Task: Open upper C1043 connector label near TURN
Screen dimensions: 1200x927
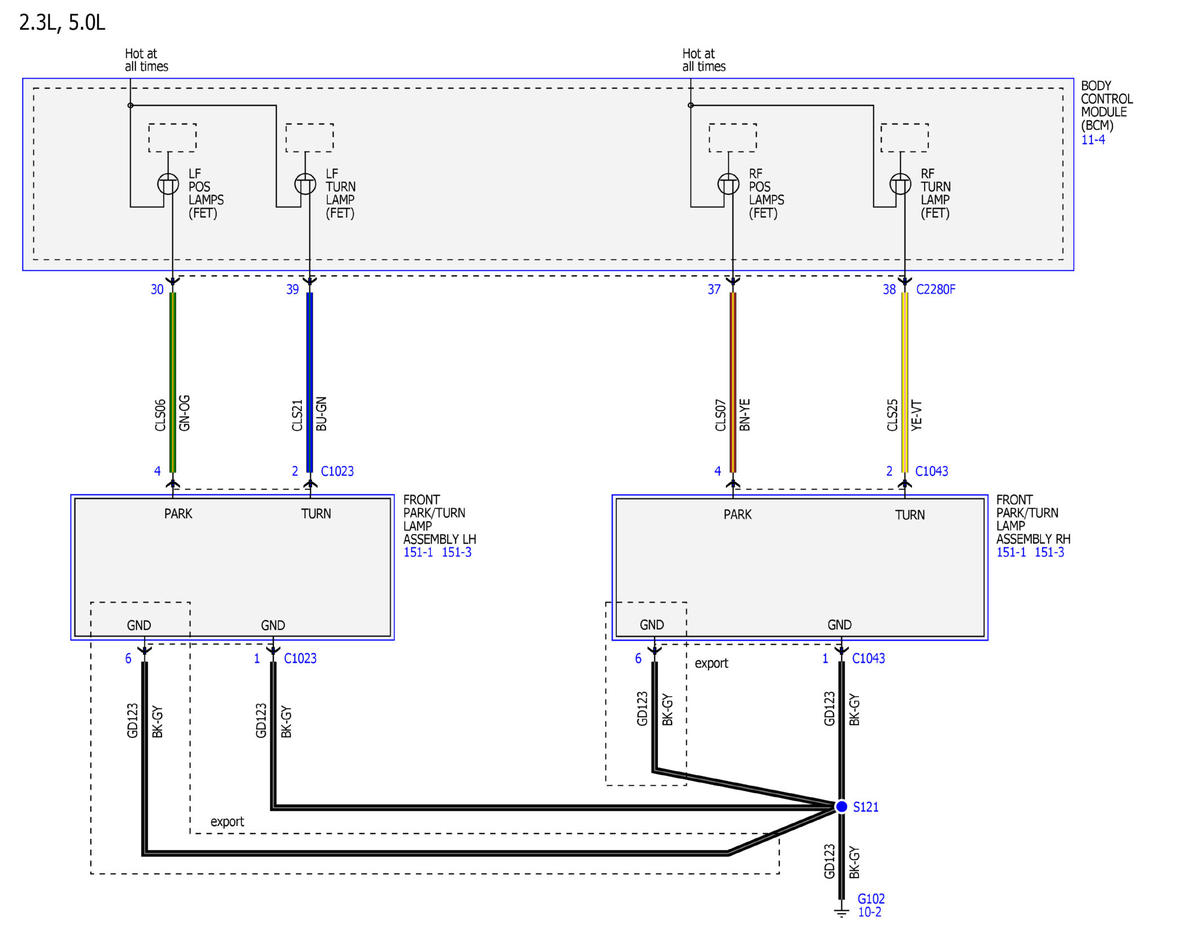Action: [x=932, y=470]
